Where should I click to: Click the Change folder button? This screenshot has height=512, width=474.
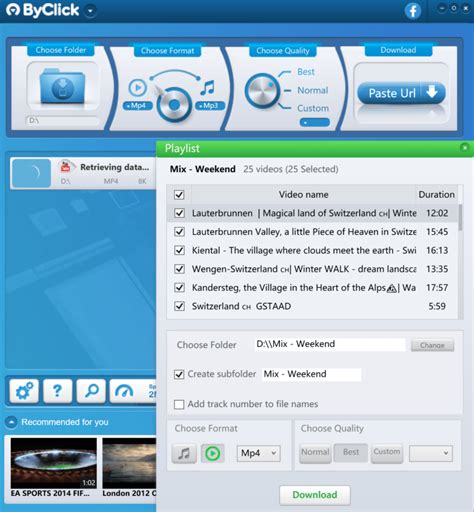point(432,345)
